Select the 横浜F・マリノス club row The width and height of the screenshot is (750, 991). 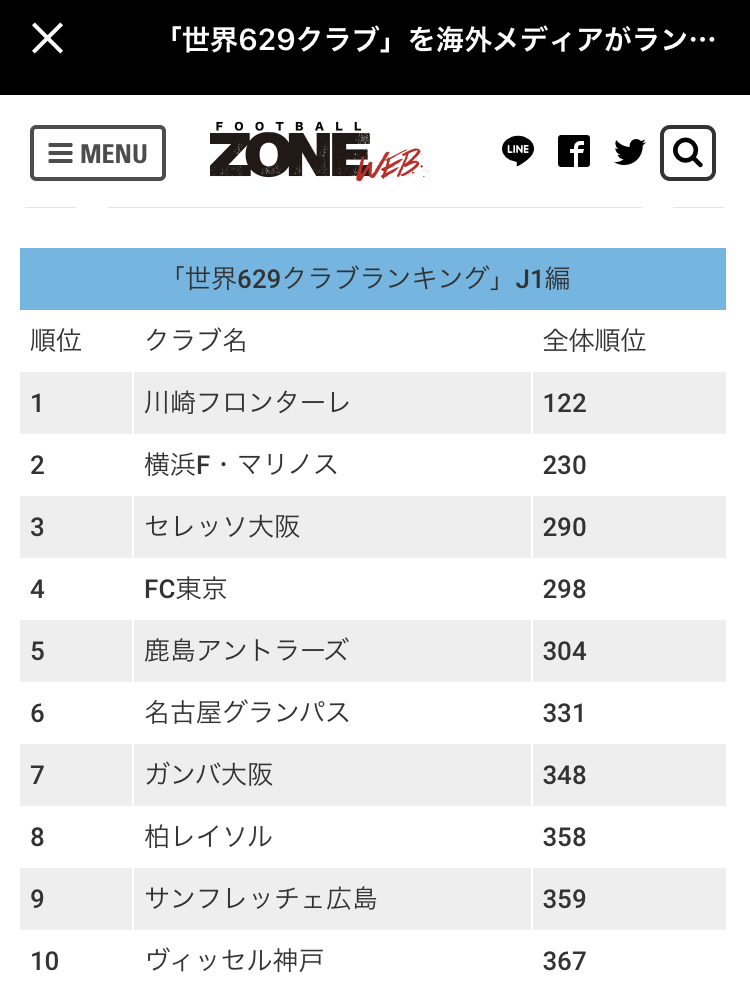click(x=241, y=465)
